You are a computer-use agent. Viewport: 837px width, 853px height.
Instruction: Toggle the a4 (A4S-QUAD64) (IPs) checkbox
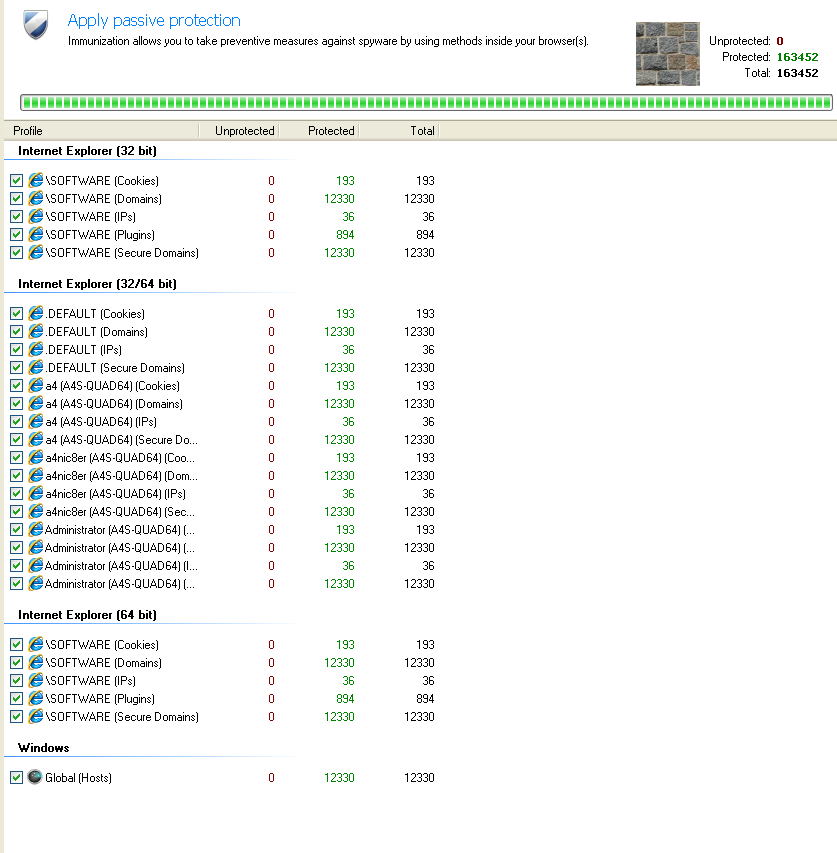pos(16,422)
